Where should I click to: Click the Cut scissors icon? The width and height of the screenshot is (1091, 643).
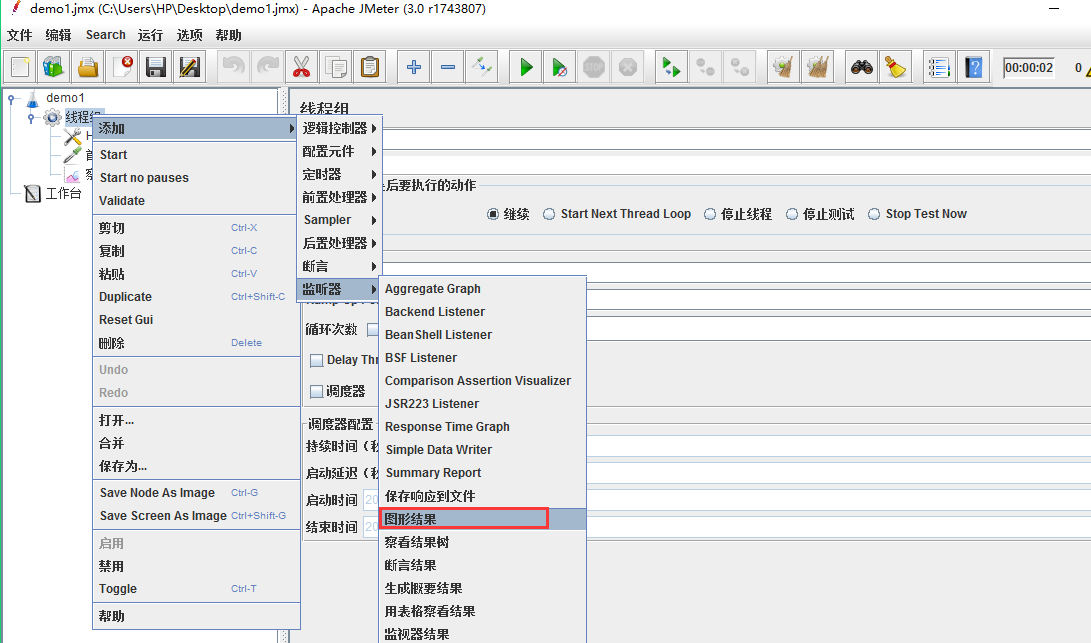tap(301, 68)
